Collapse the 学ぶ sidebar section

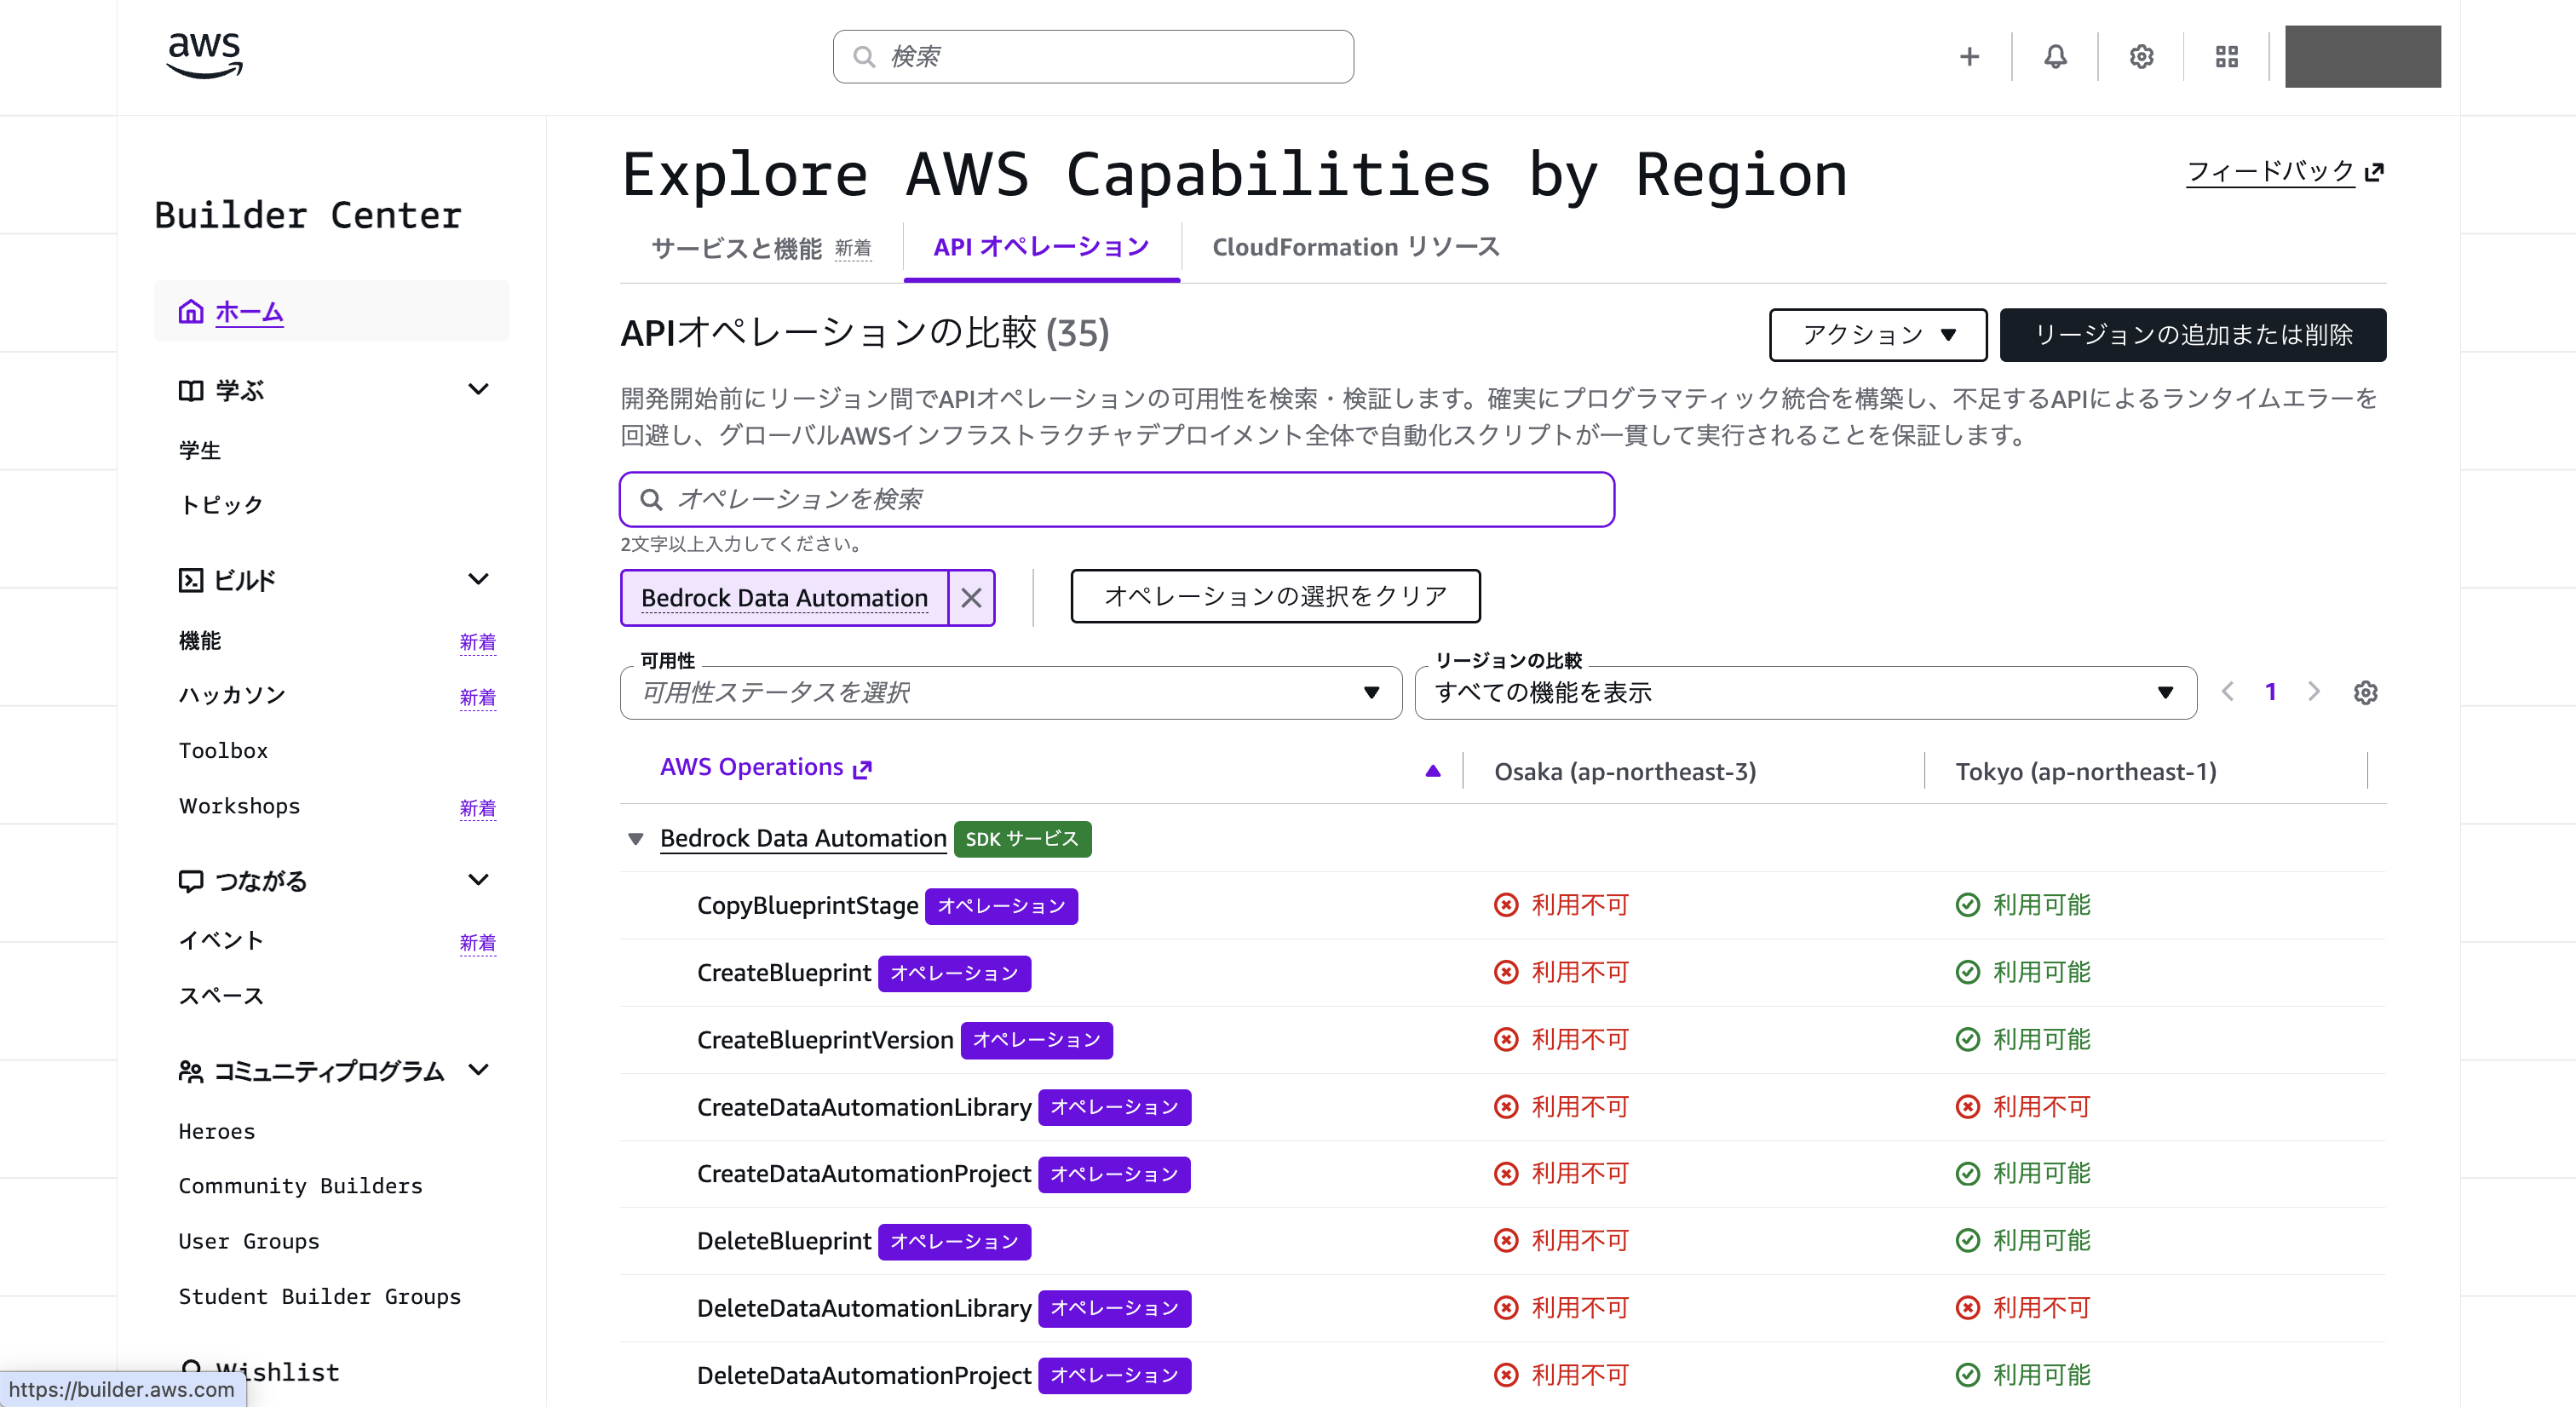tap(479, 389)
